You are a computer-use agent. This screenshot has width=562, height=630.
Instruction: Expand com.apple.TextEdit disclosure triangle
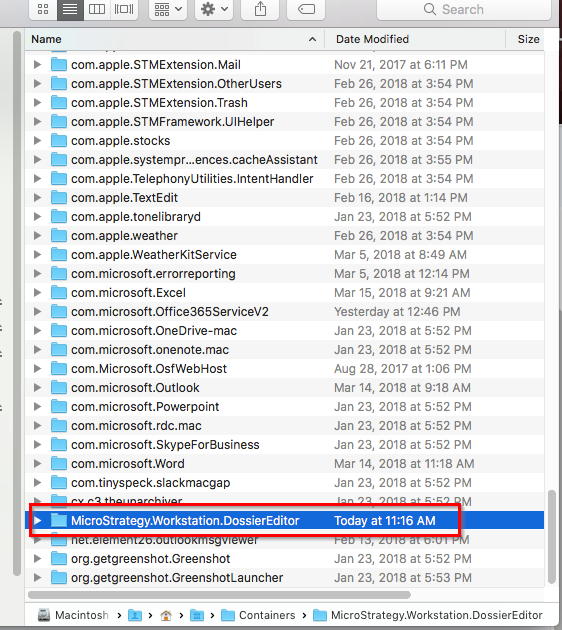37,198
